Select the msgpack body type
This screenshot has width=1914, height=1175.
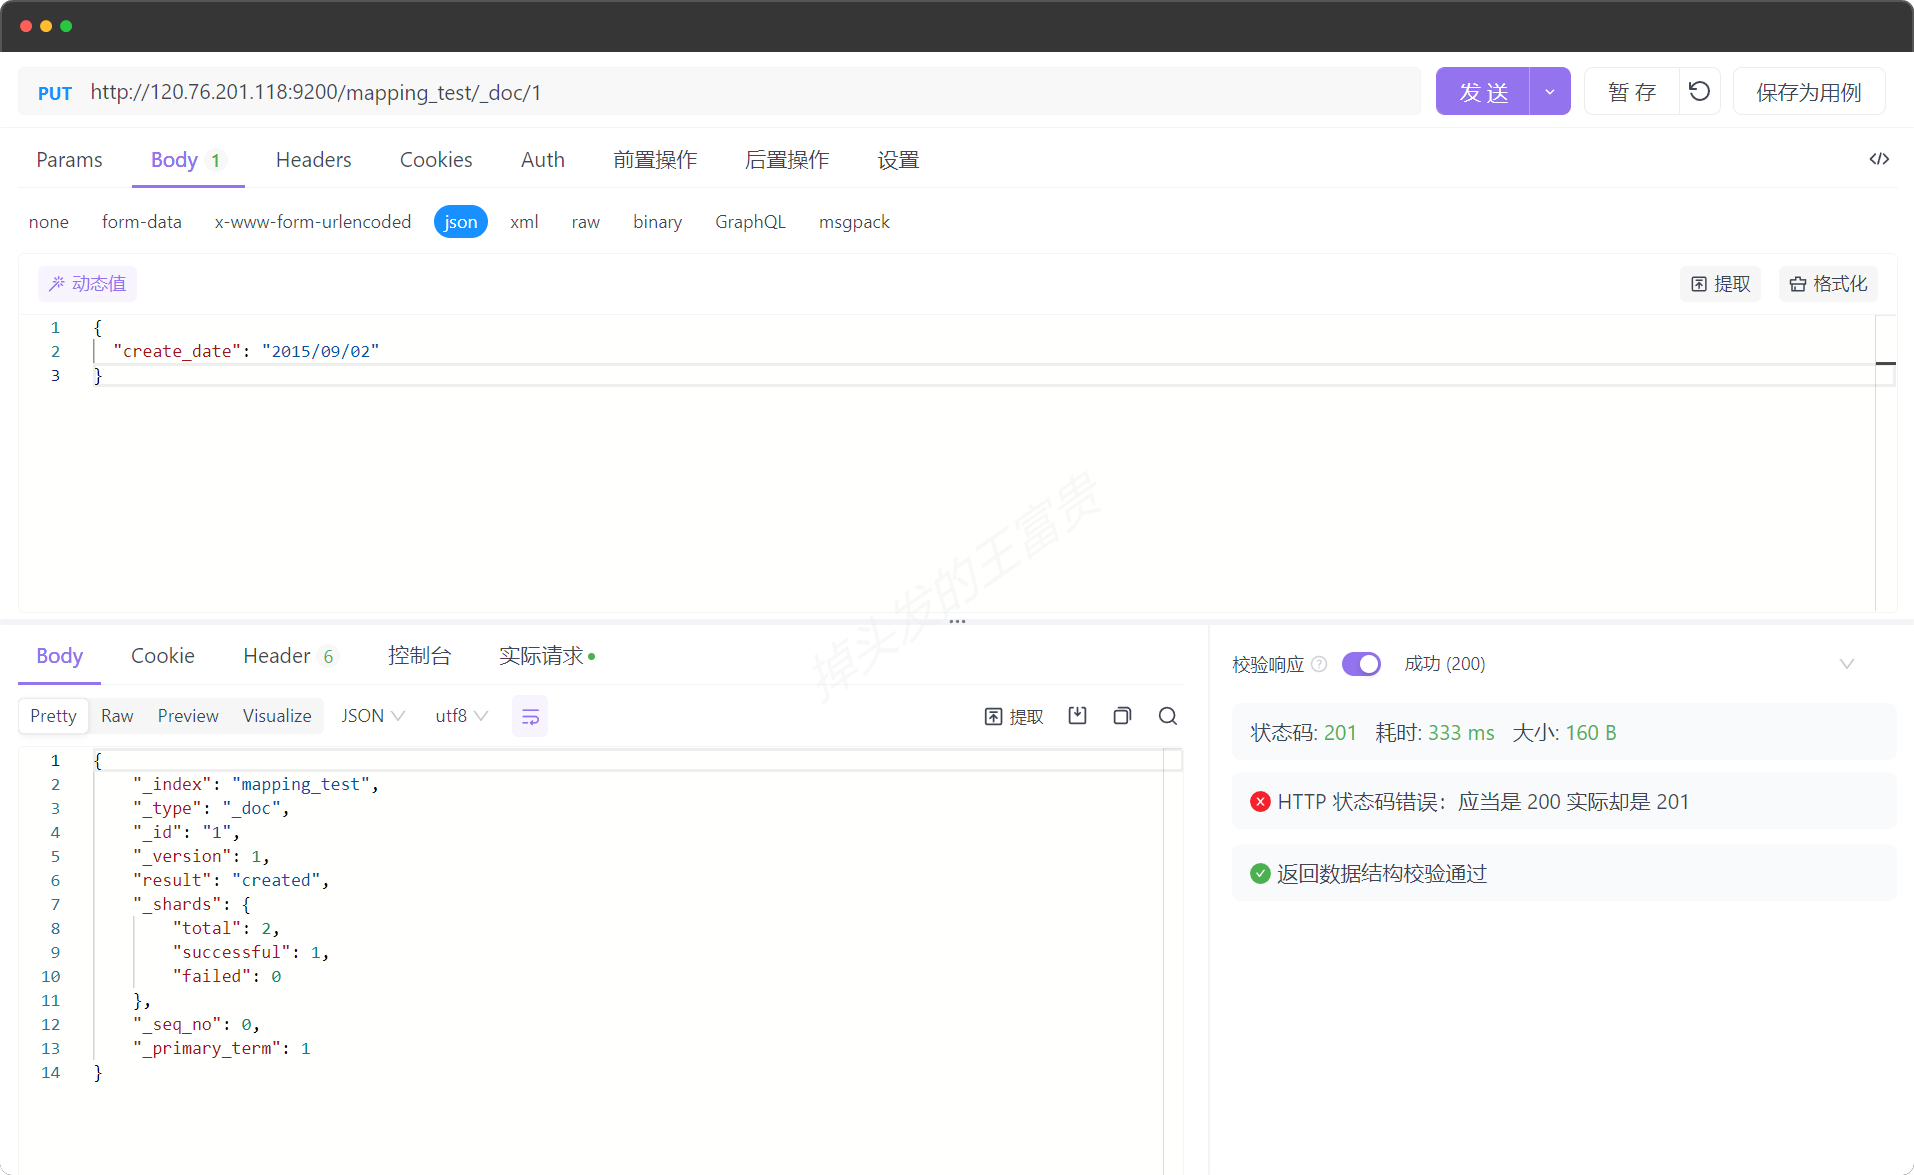tap(854, 222)
